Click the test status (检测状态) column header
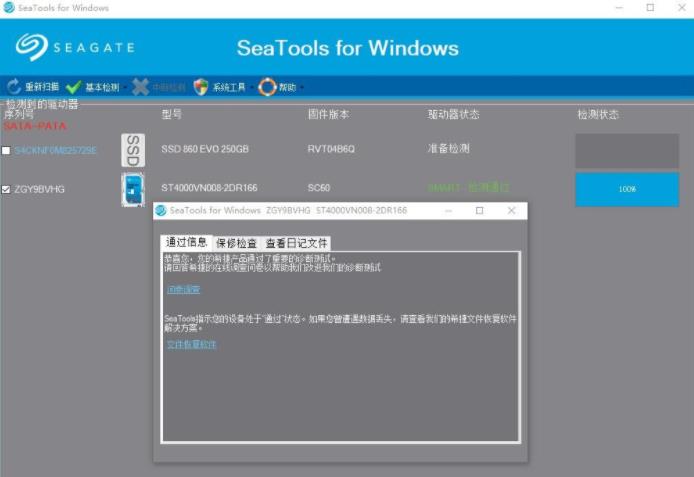Screen dimensions: 694x477 pos(598,115)
